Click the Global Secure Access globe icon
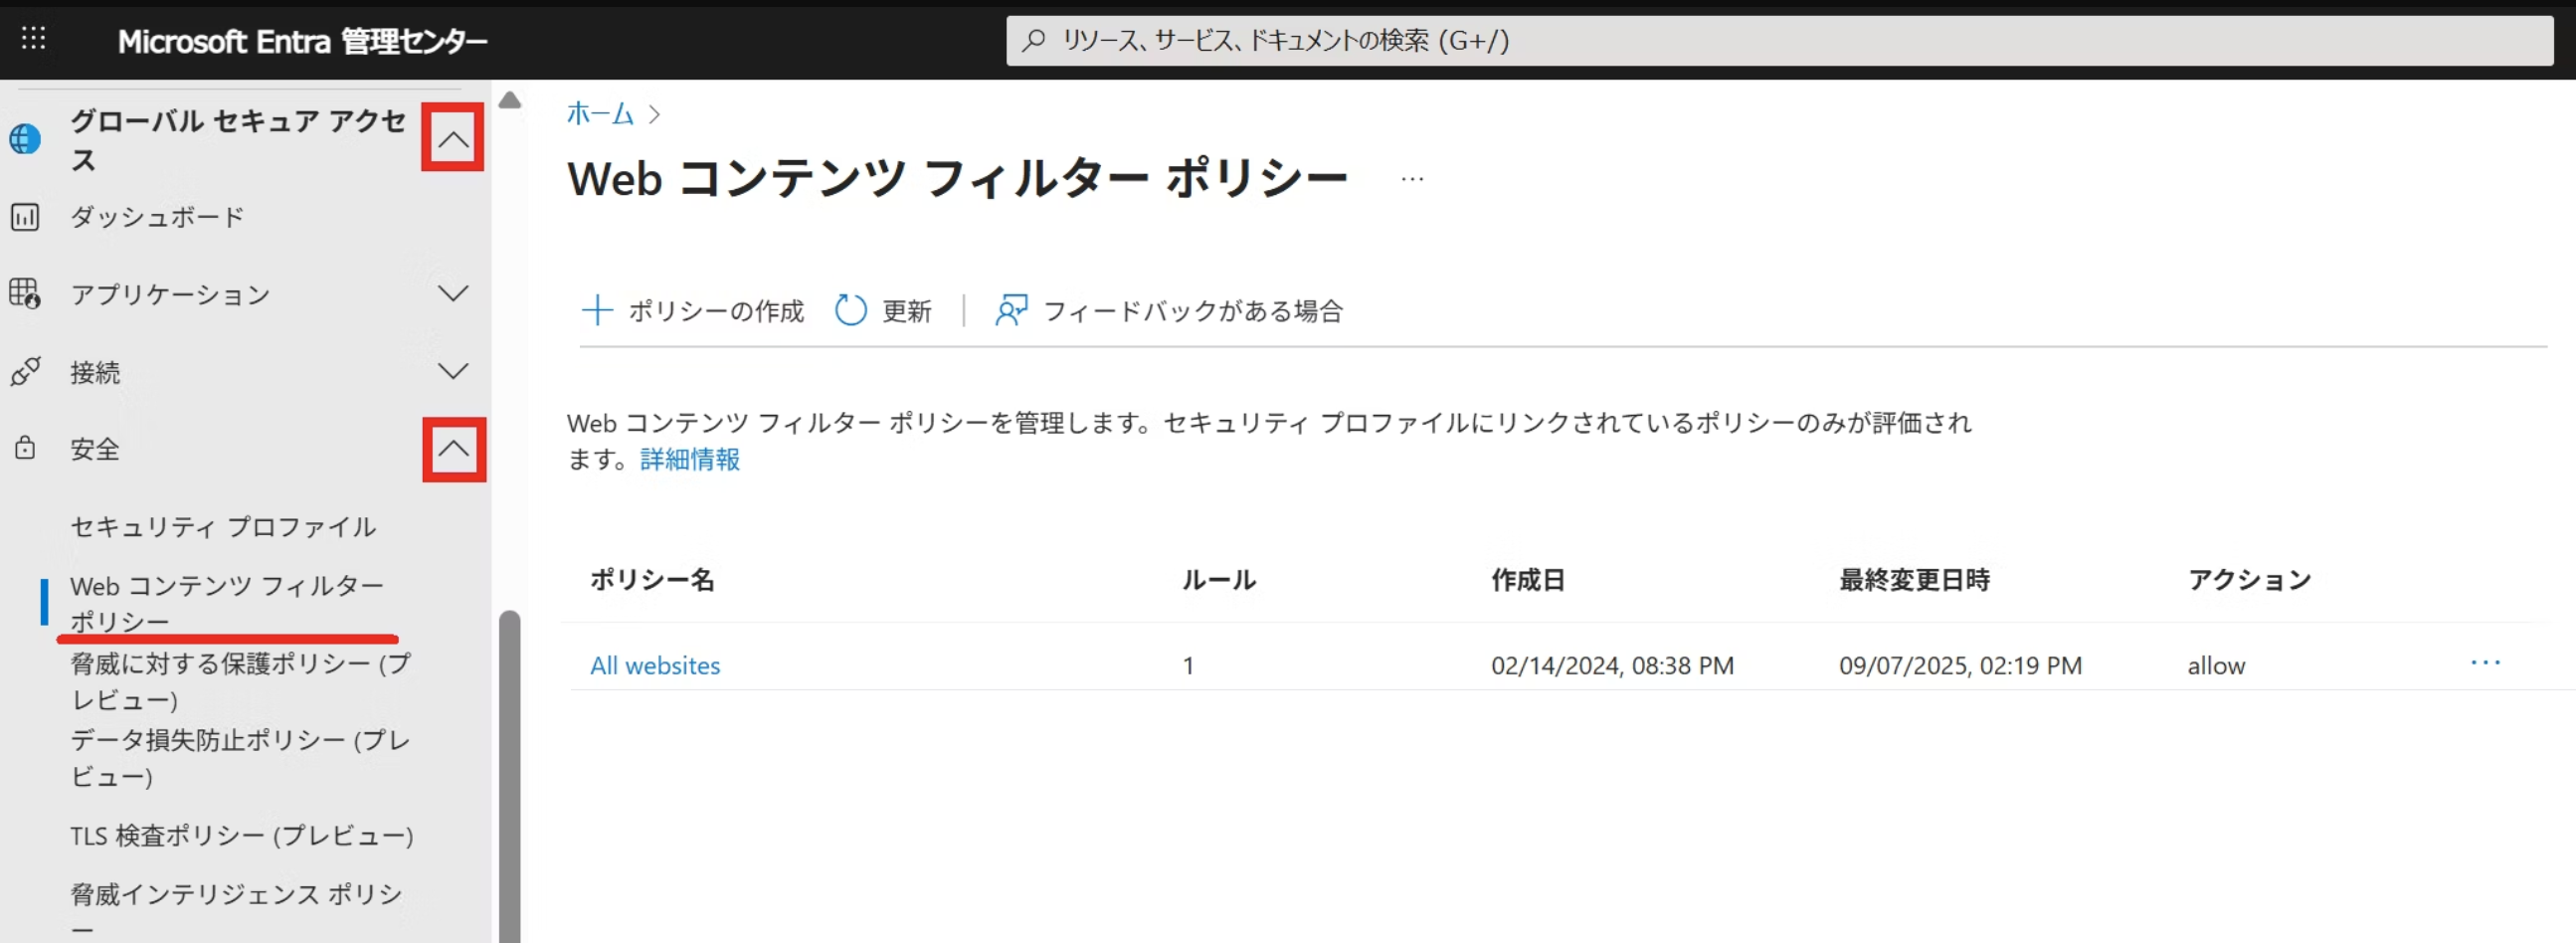 [x=25, y=139]
